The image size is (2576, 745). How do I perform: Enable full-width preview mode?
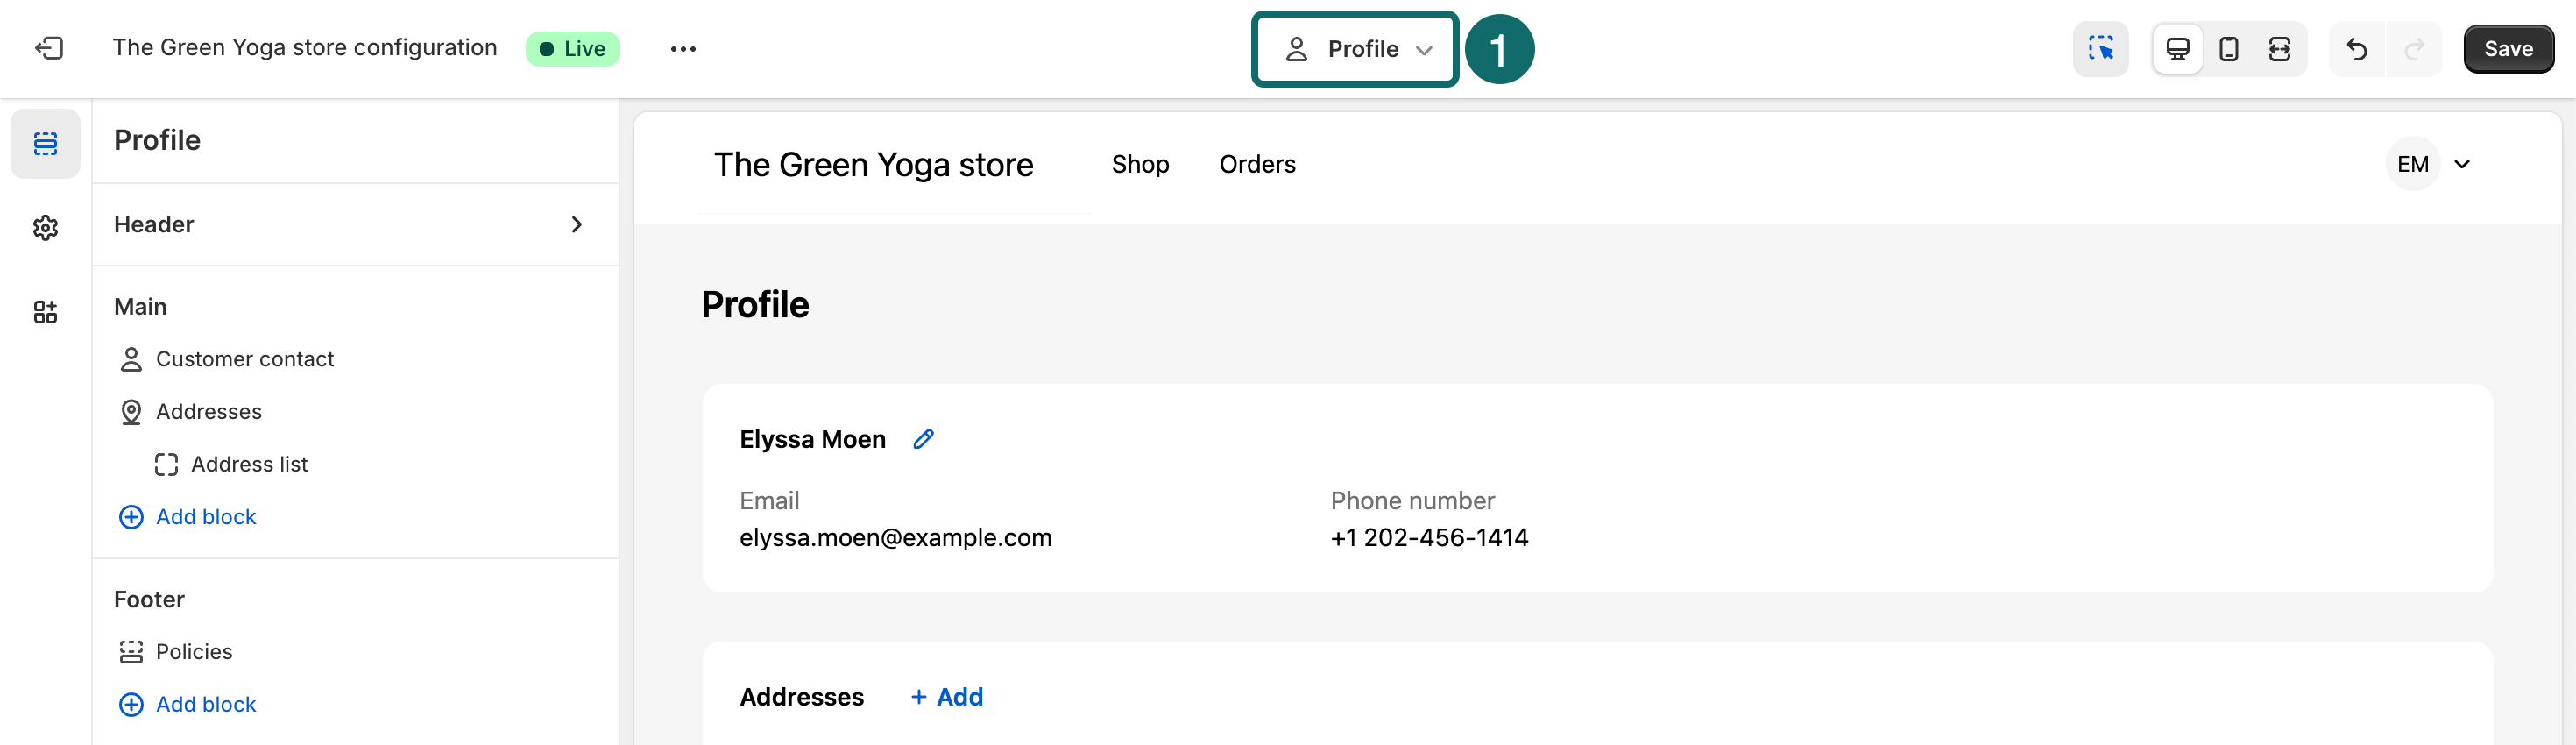pyautogui.click(x=2278, y=48)
